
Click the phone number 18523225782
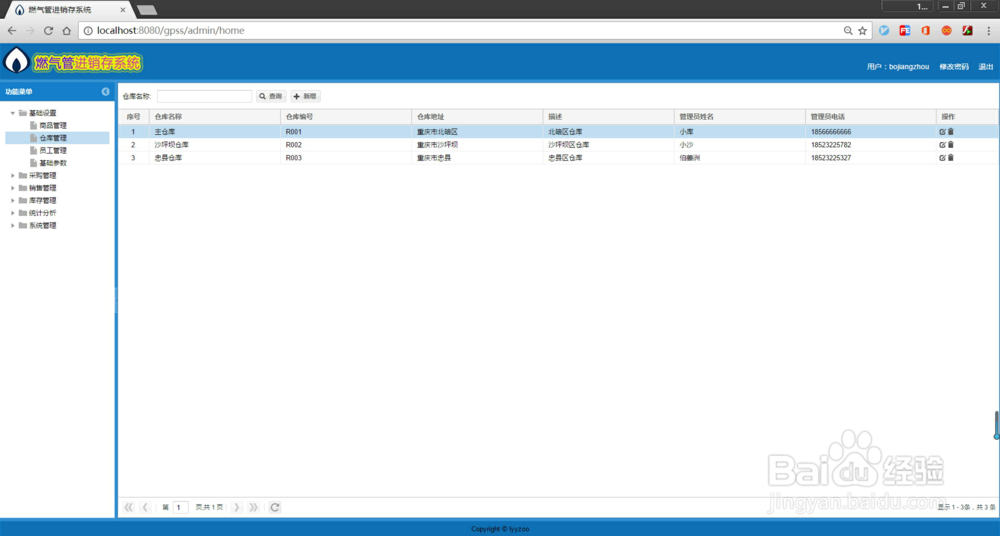click(x=831, y=145)
